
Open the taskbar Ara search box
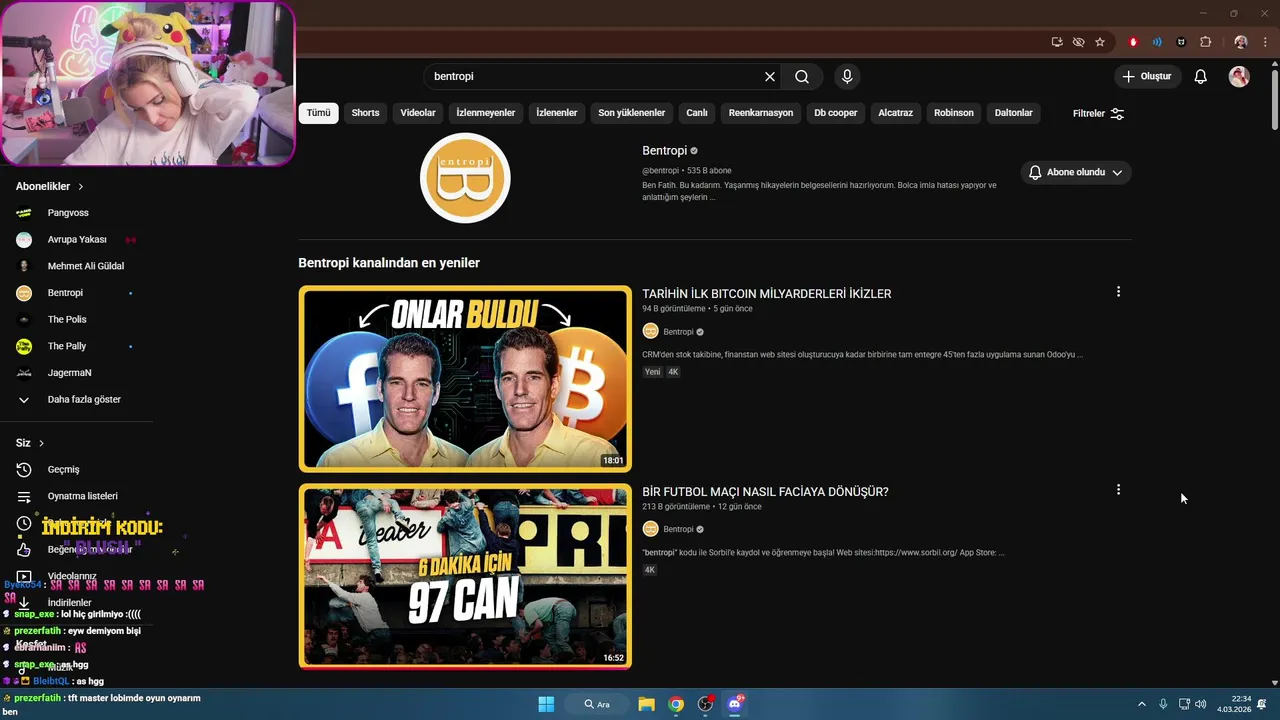[x=598, y=704]
